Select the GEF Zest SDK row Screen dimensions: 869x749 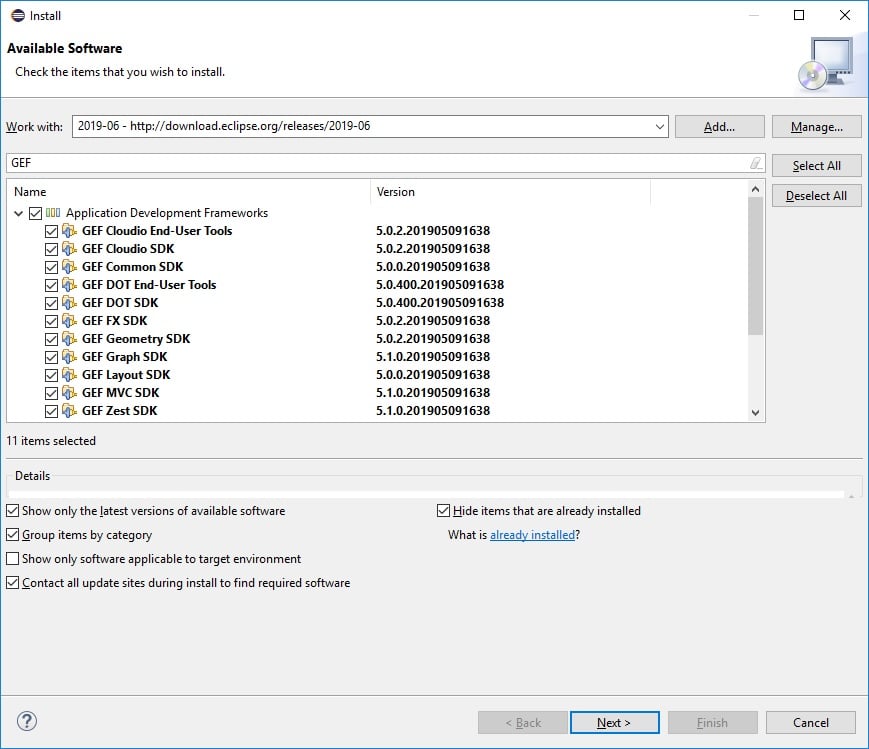click(377, 411)
